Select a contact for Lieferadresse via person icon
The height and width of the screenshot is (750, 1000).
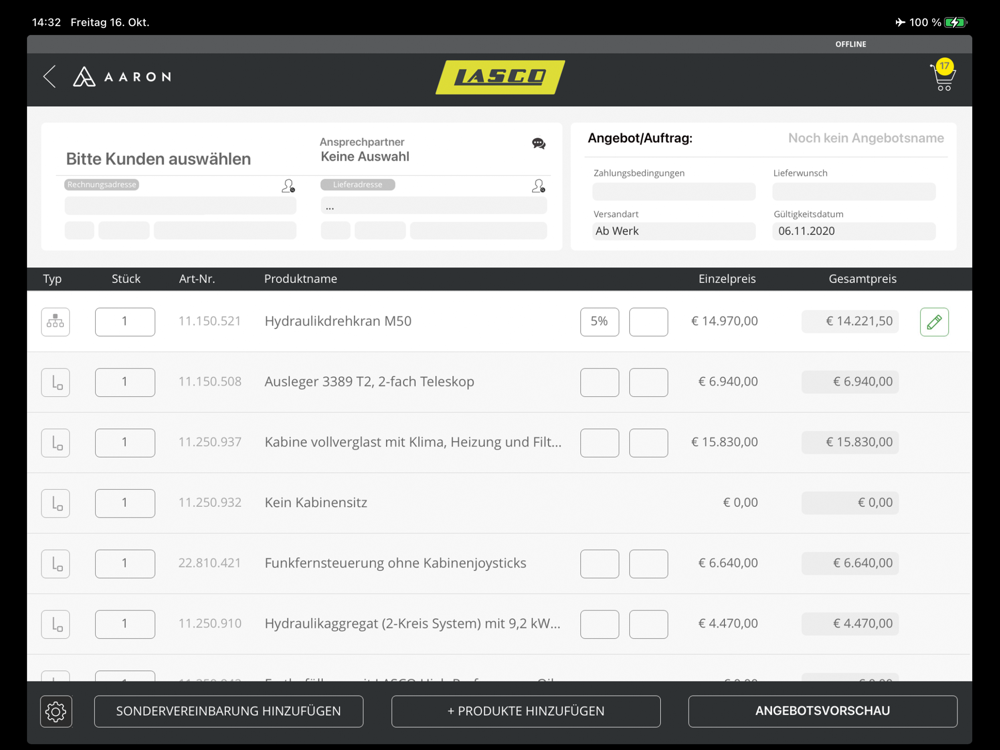point(539,186)
